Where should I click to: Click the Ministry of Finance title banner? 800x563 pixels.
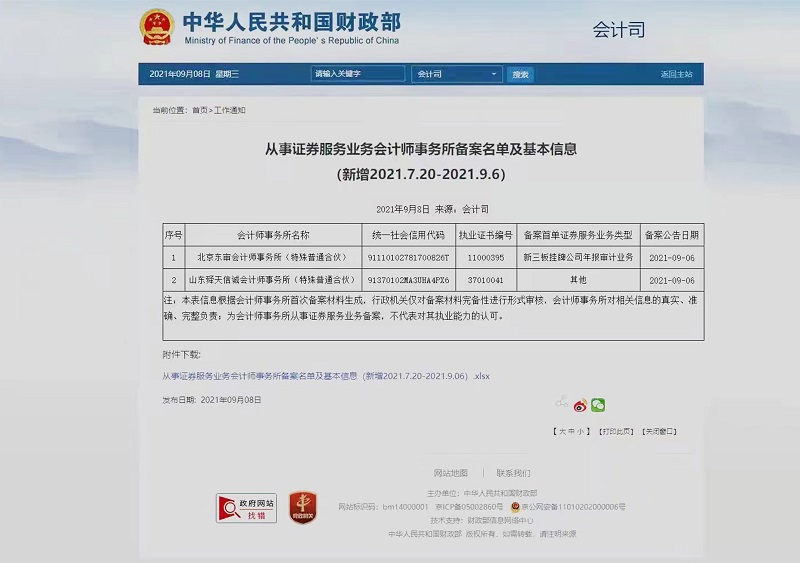[x=291, y=28]
